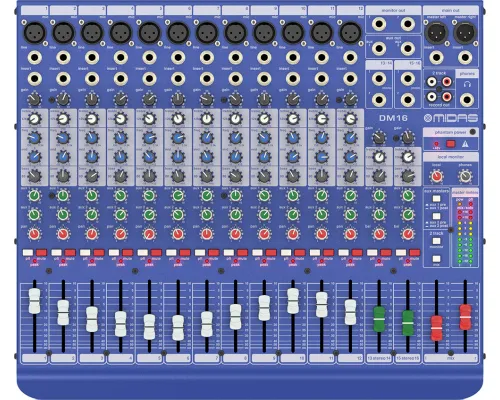The width and height of the screenshot is (500, 400).
Task: Click channel 12 red pan knob
Action: pos(350,234)
